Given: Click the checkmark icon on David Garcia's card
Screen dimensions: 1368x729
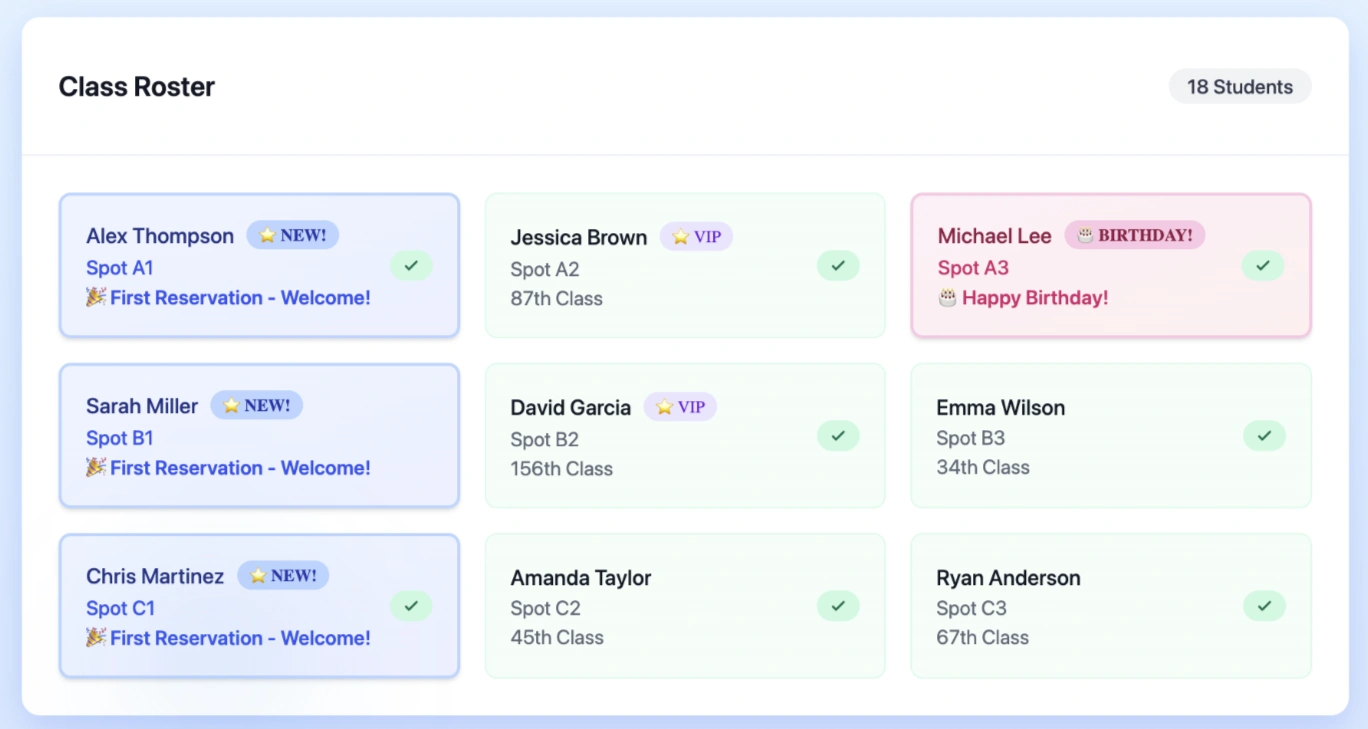Looking at the screenshot, I should tap(837, 435).
